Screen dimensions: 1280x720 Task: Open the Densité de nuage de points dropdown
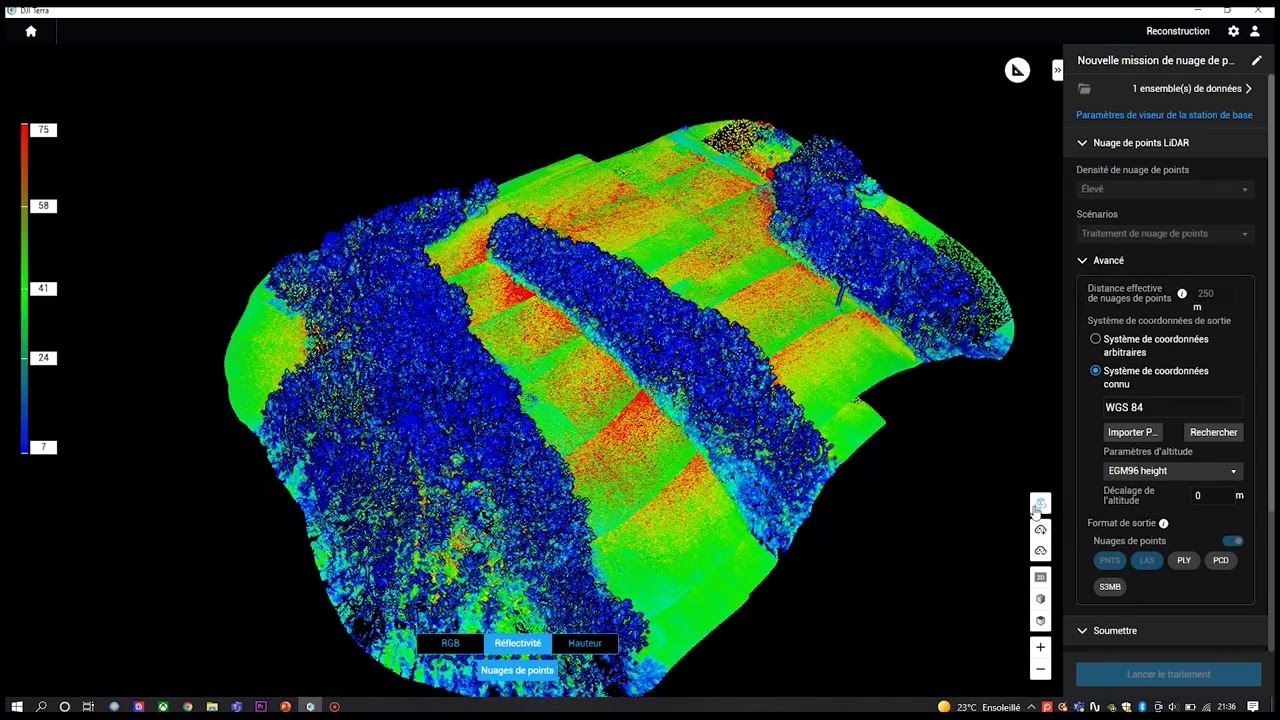click(x=1165, y=189)
